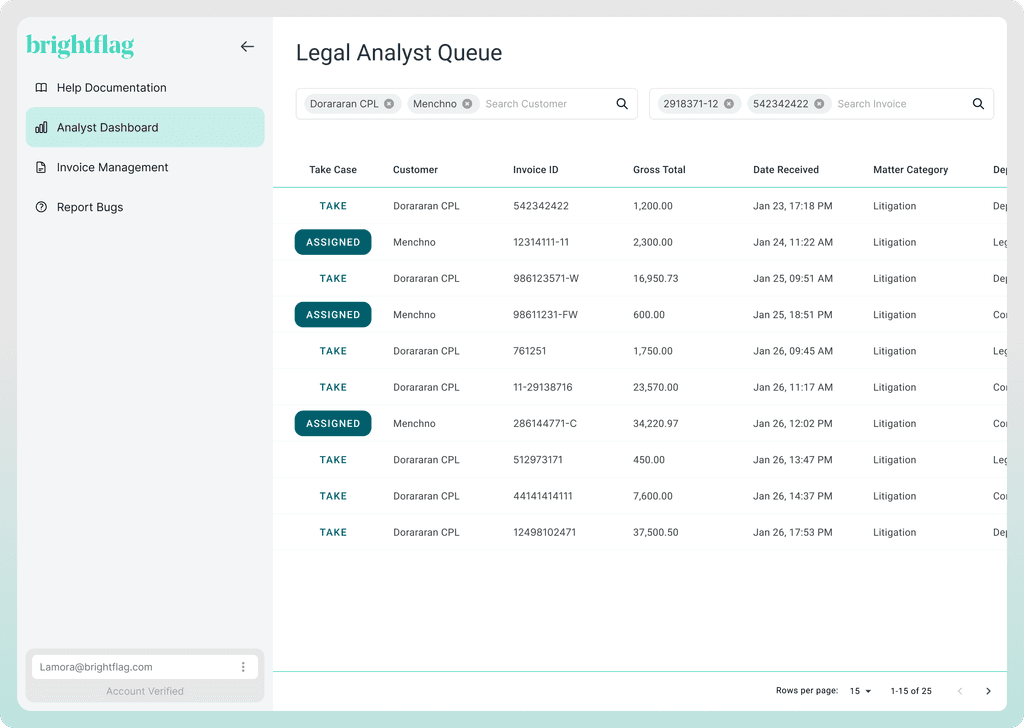The image size is (1024, 728).
Task: Click gross total 23,570.00 cell
Action: click(x=656, y=387)
